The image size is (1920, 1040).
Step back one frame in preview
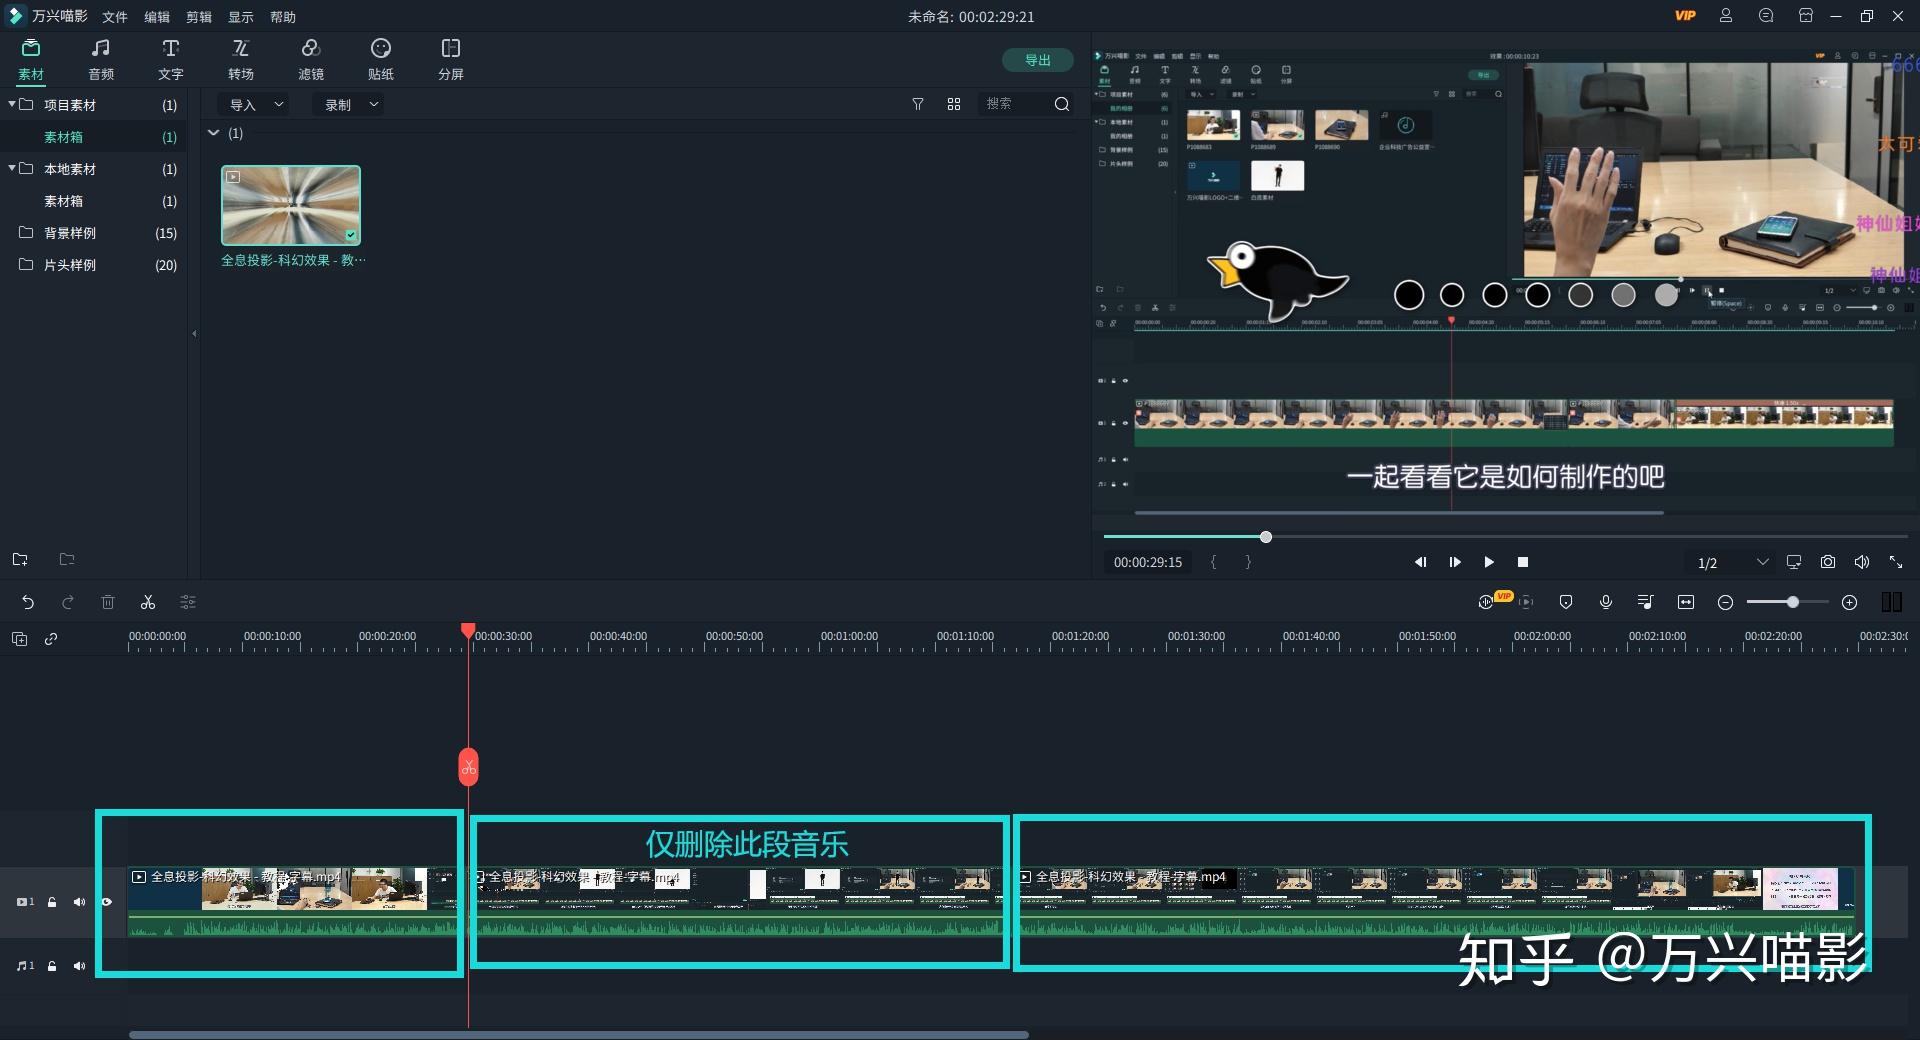[1420, 562]
